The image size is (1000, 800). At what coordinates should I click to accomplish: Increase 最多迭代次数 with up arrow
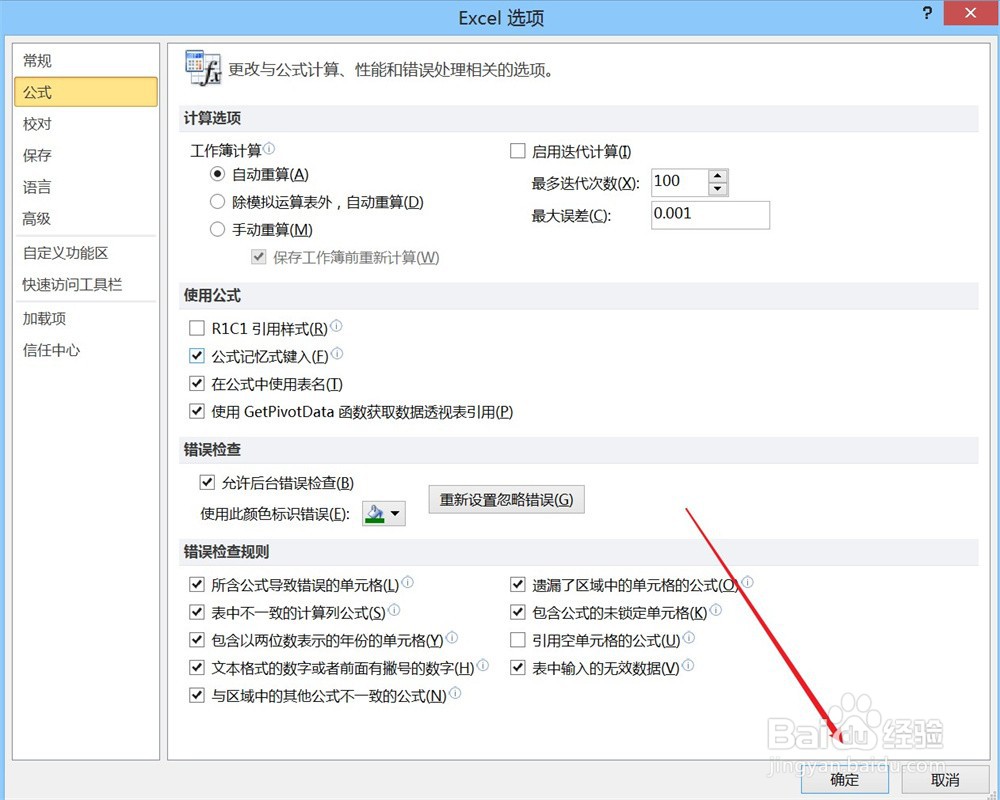point(717,176)
